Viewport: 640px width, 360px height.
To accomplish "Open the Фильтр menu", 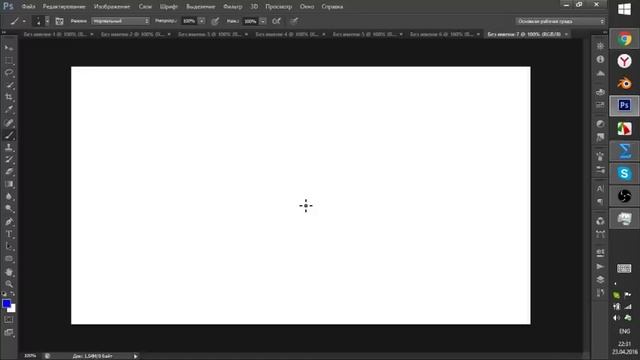I will point(233,7).
